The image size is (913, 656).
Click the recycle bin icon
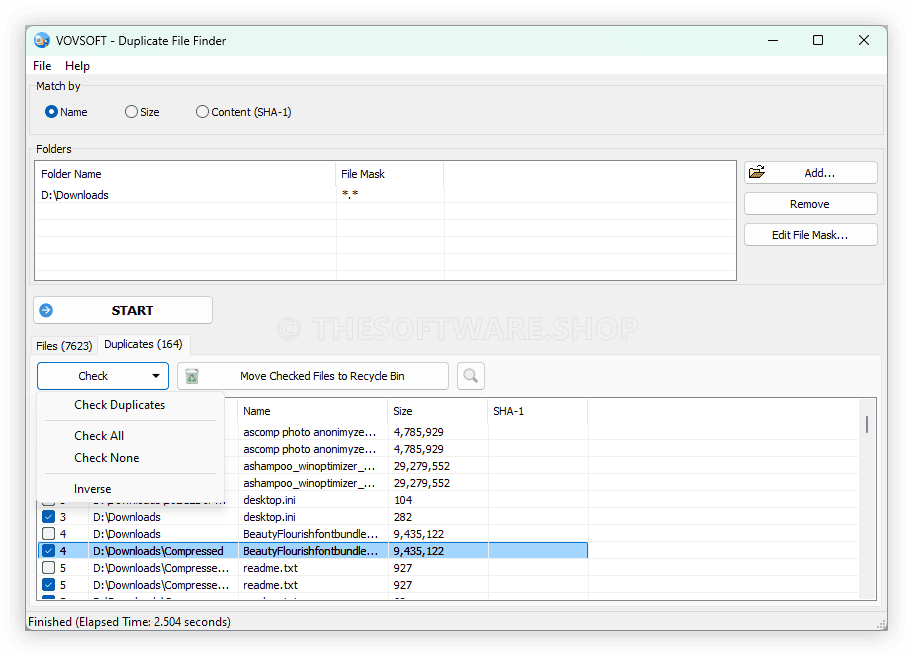tap(192, 376)
